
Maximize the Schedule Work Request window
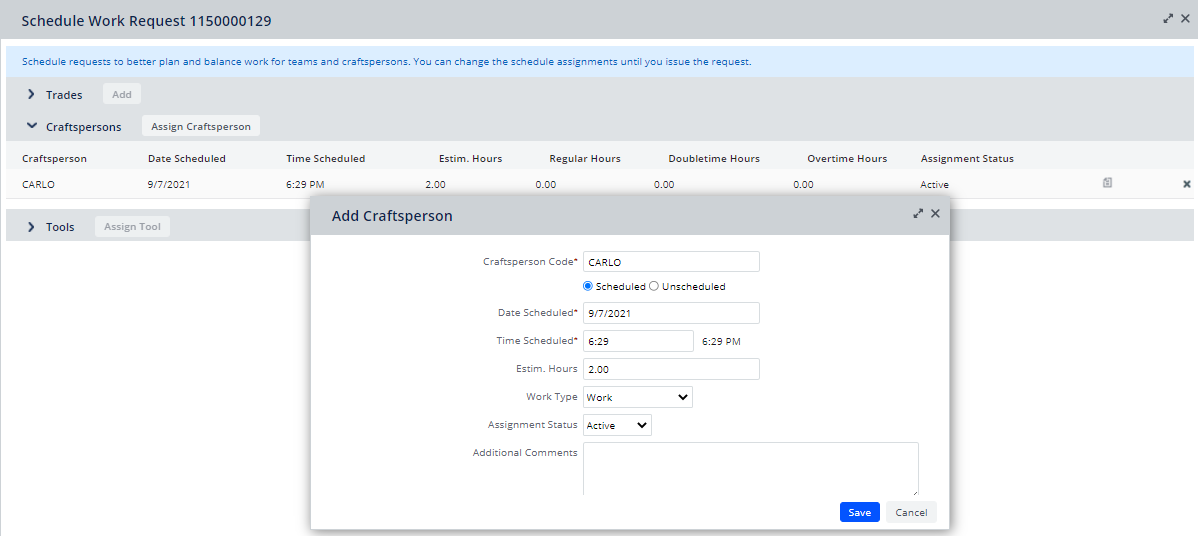1168,18
